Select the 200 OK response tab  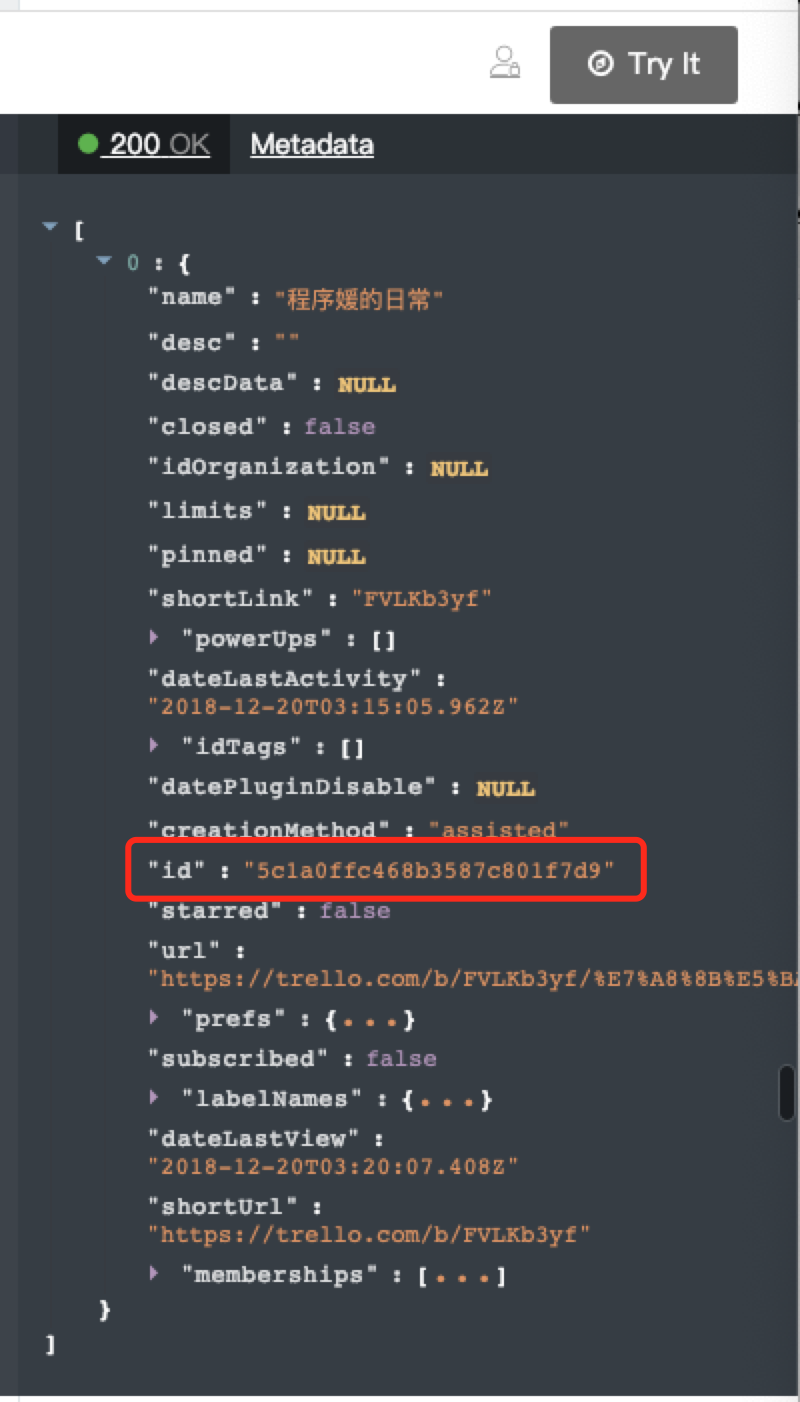[144, 145]
